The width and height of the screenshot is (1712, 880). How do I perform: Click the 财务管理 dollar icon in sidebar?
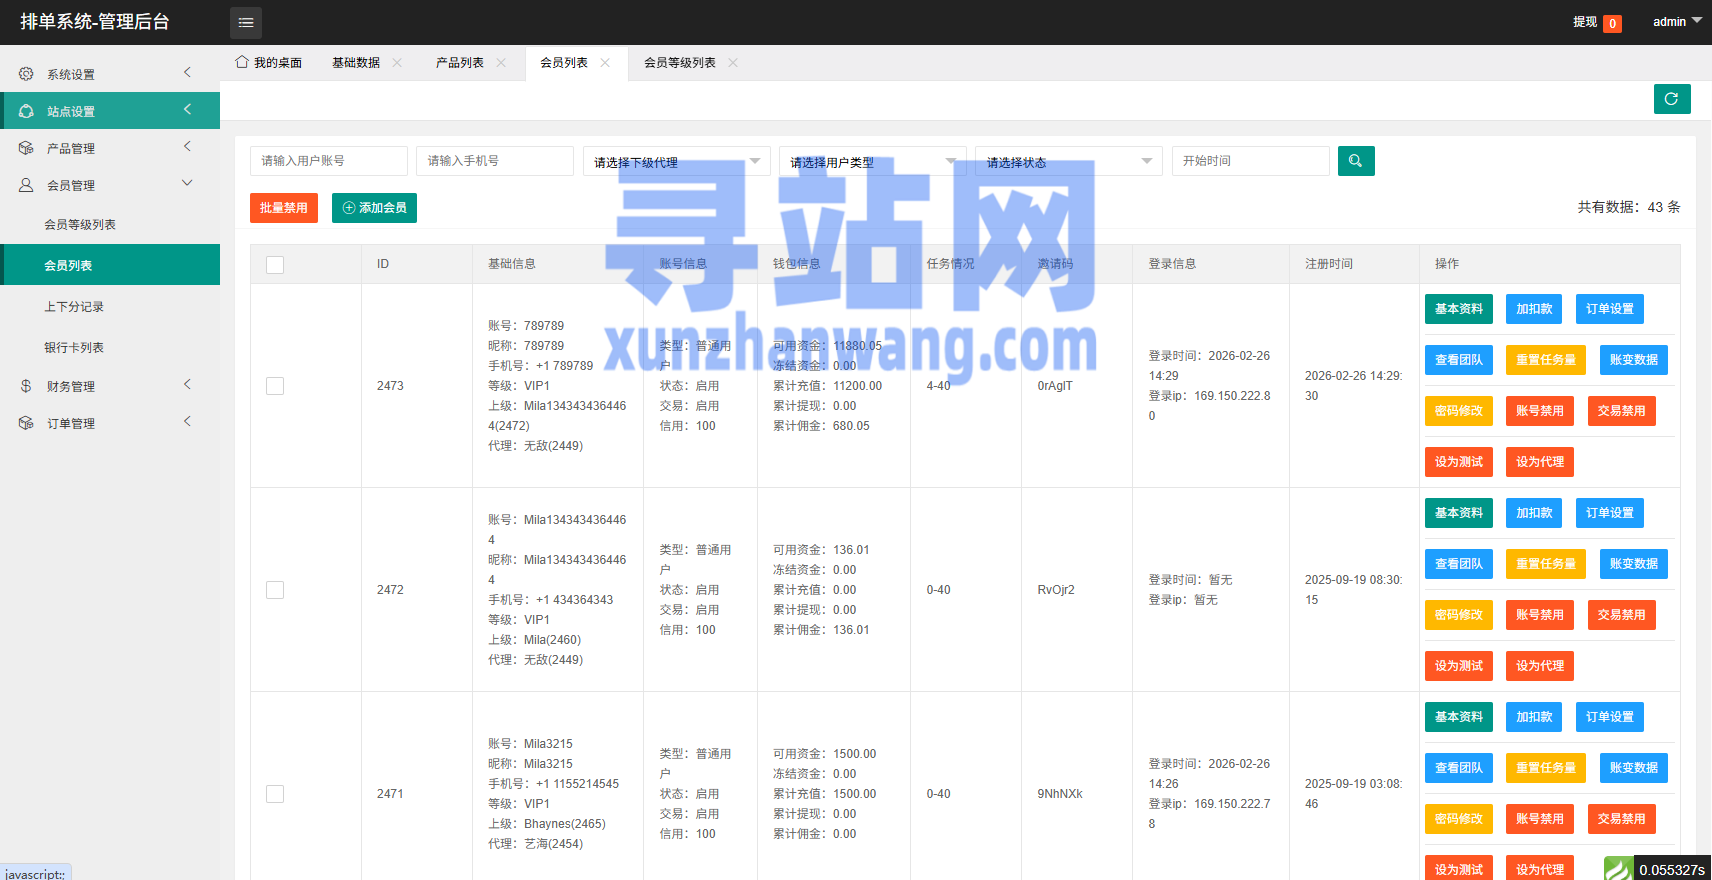click(x=26, y=386)
